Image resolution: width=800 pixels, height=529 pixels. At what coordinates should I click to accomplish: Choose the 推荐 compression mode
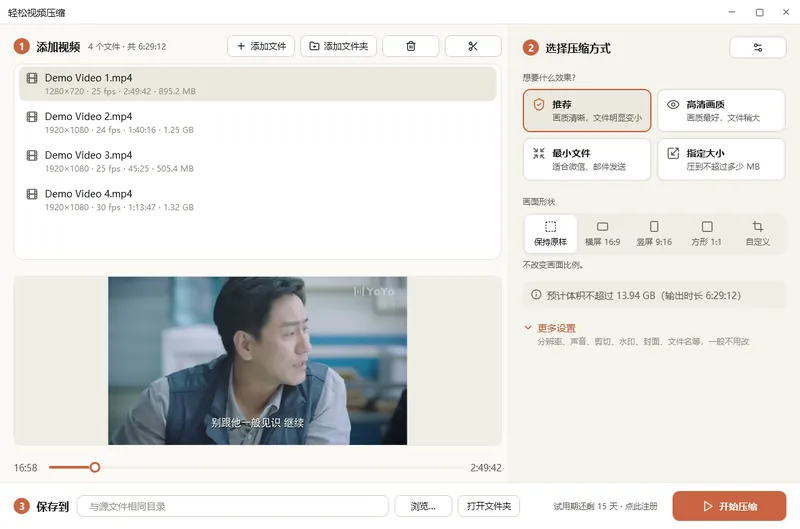(x=587, y=111)
